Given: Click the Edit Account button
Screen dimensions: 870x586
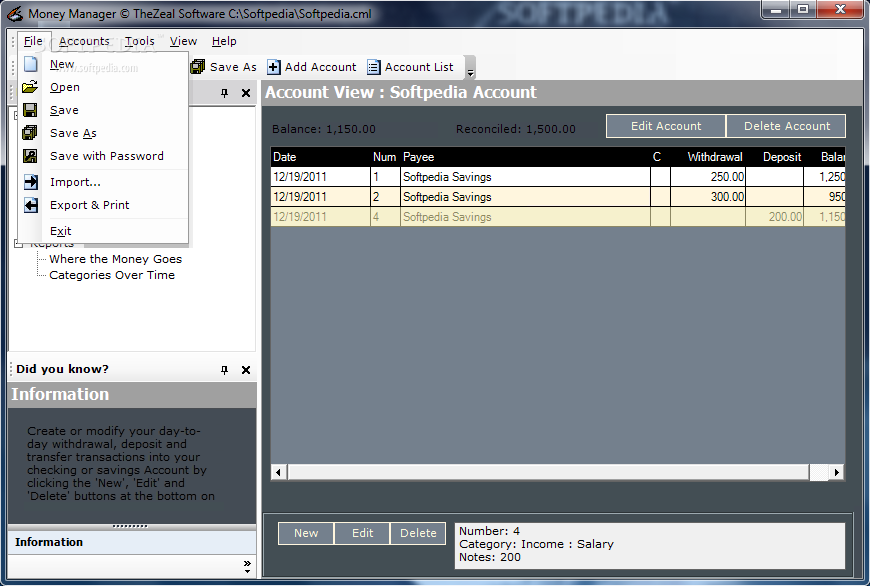Looking at the screenshot, I should click(x=666, y=126).
